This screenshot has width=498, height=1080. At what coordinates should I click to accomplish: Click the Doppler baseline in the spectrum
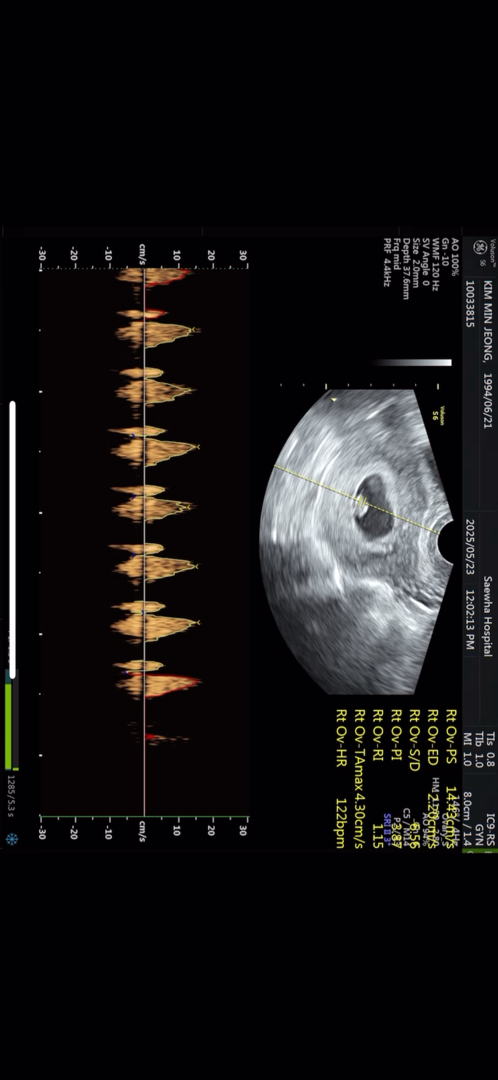pos(144,541)
